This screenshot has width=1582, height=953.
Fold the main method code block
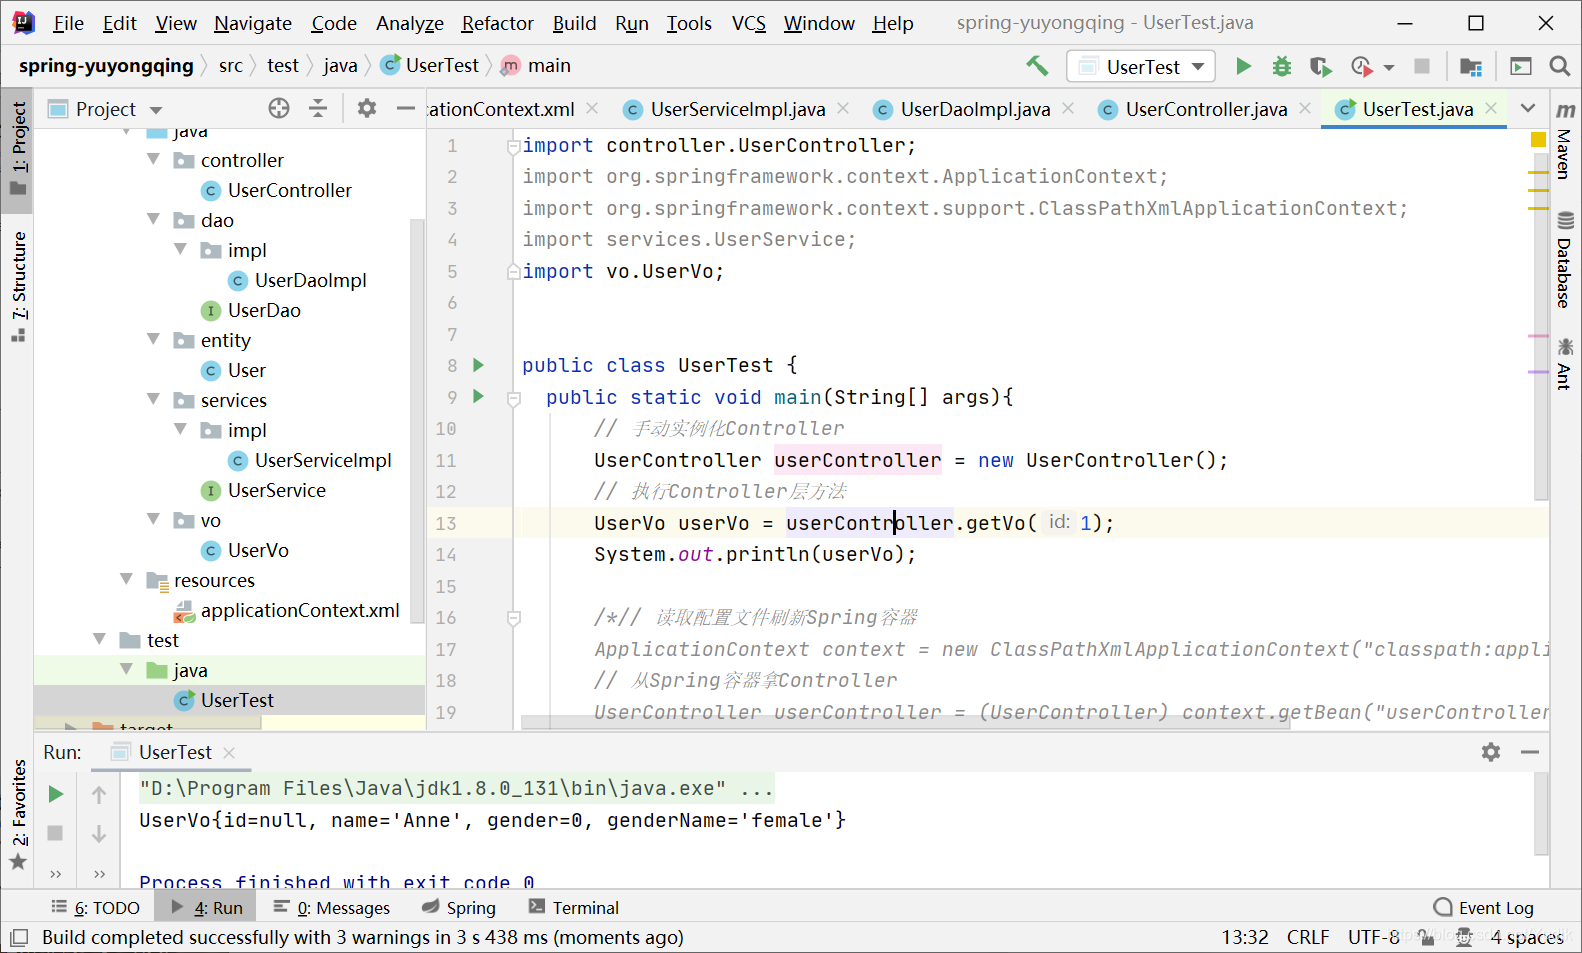point(514,398)
